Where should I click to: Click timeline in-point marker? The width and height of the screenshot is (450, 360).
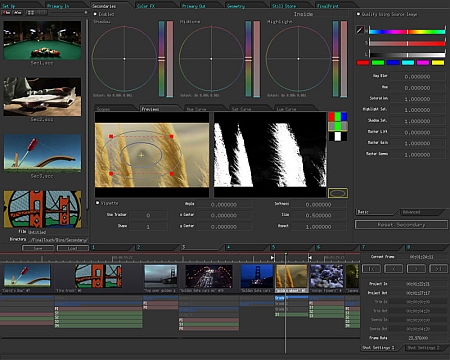[272, 257]
